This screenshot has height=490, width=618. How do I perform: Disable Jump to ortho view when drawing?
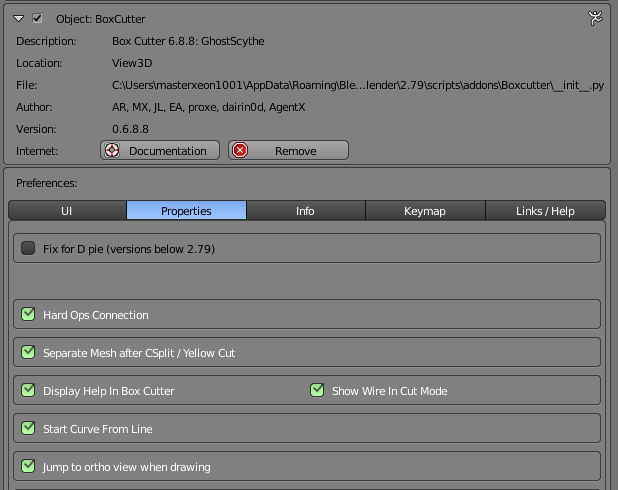(x=28, y=467)
